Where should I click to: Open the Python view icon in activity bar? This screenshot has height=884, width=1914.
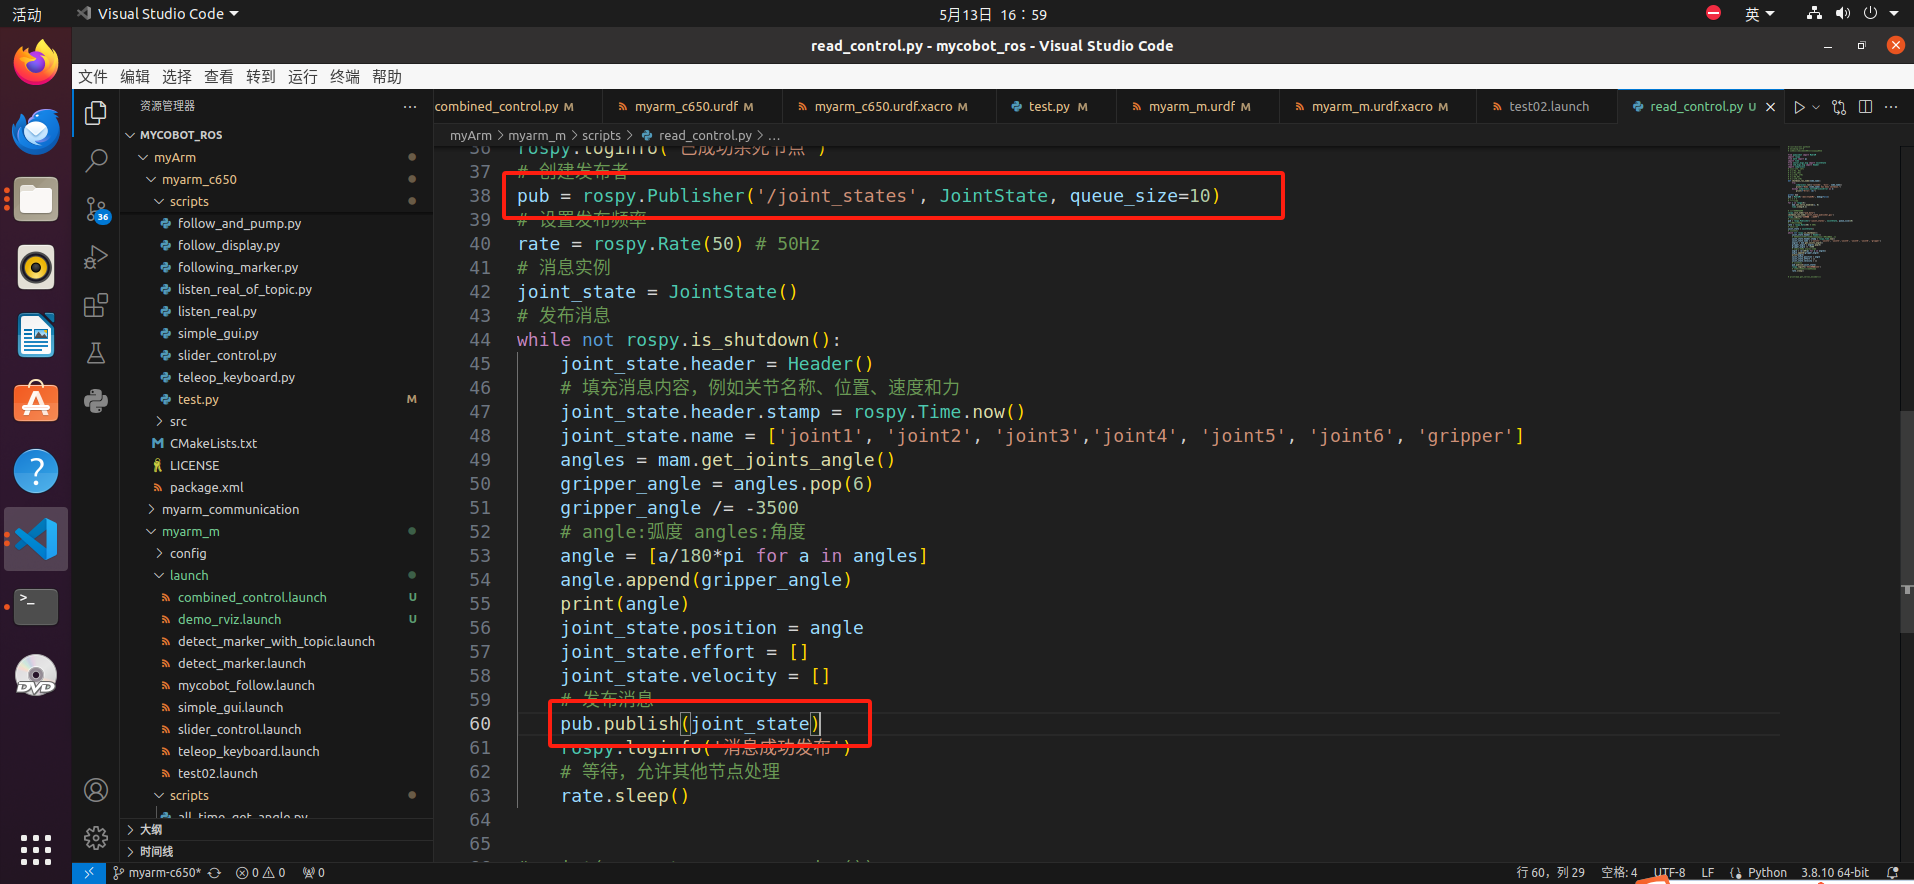click(96, 401)
